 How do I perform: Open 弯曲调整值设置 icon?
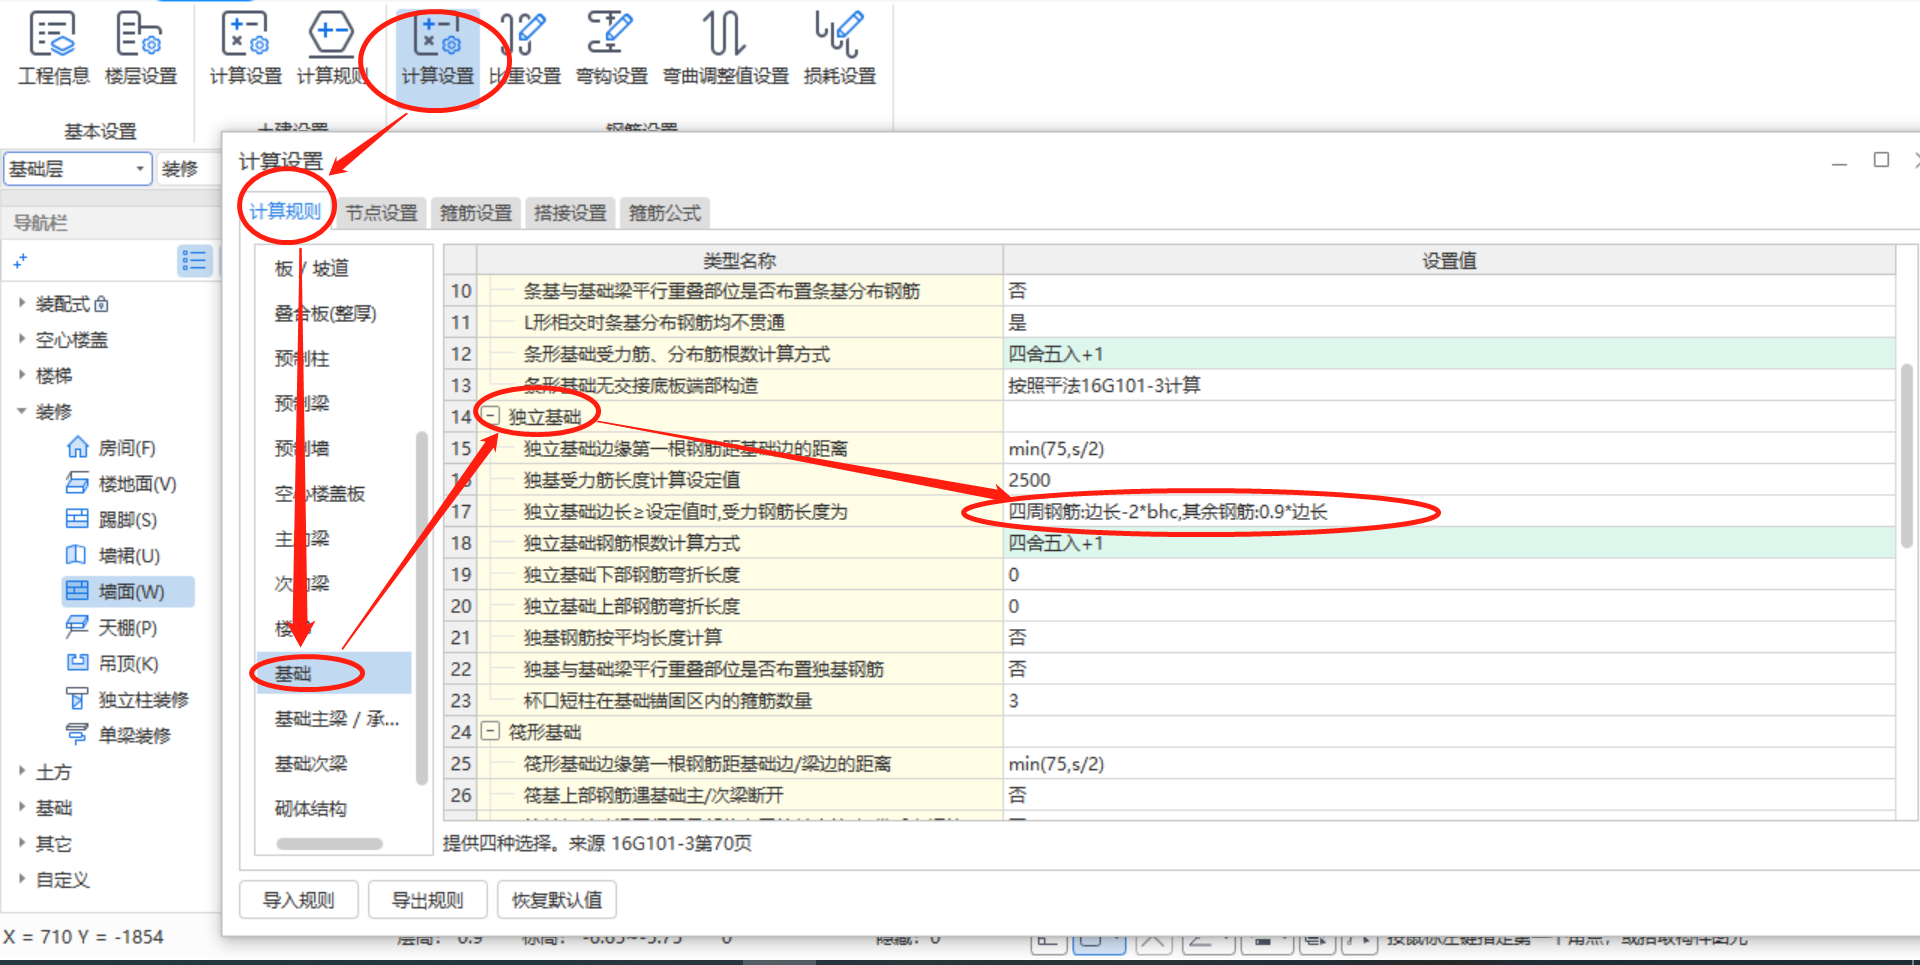tap(725, 34)
